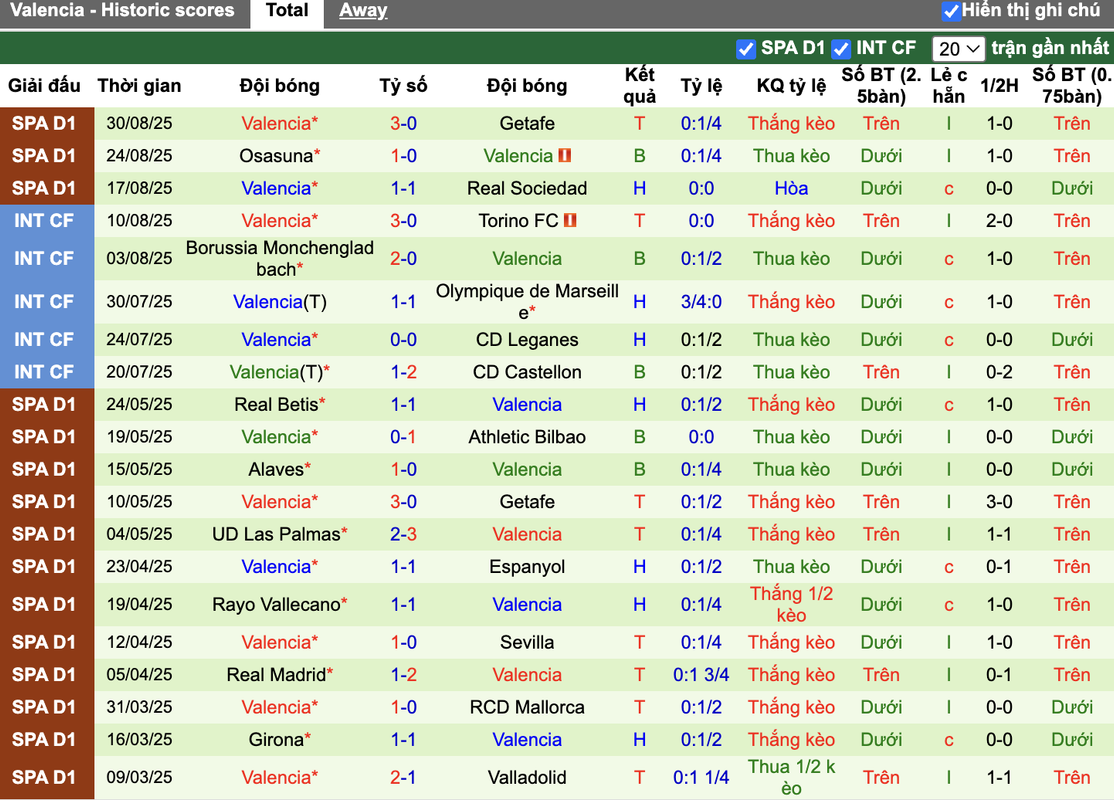Click the 3-0 score of Valencia vs Torino FC
This screenshot has width=1114, height=800.
pos(403,221)
